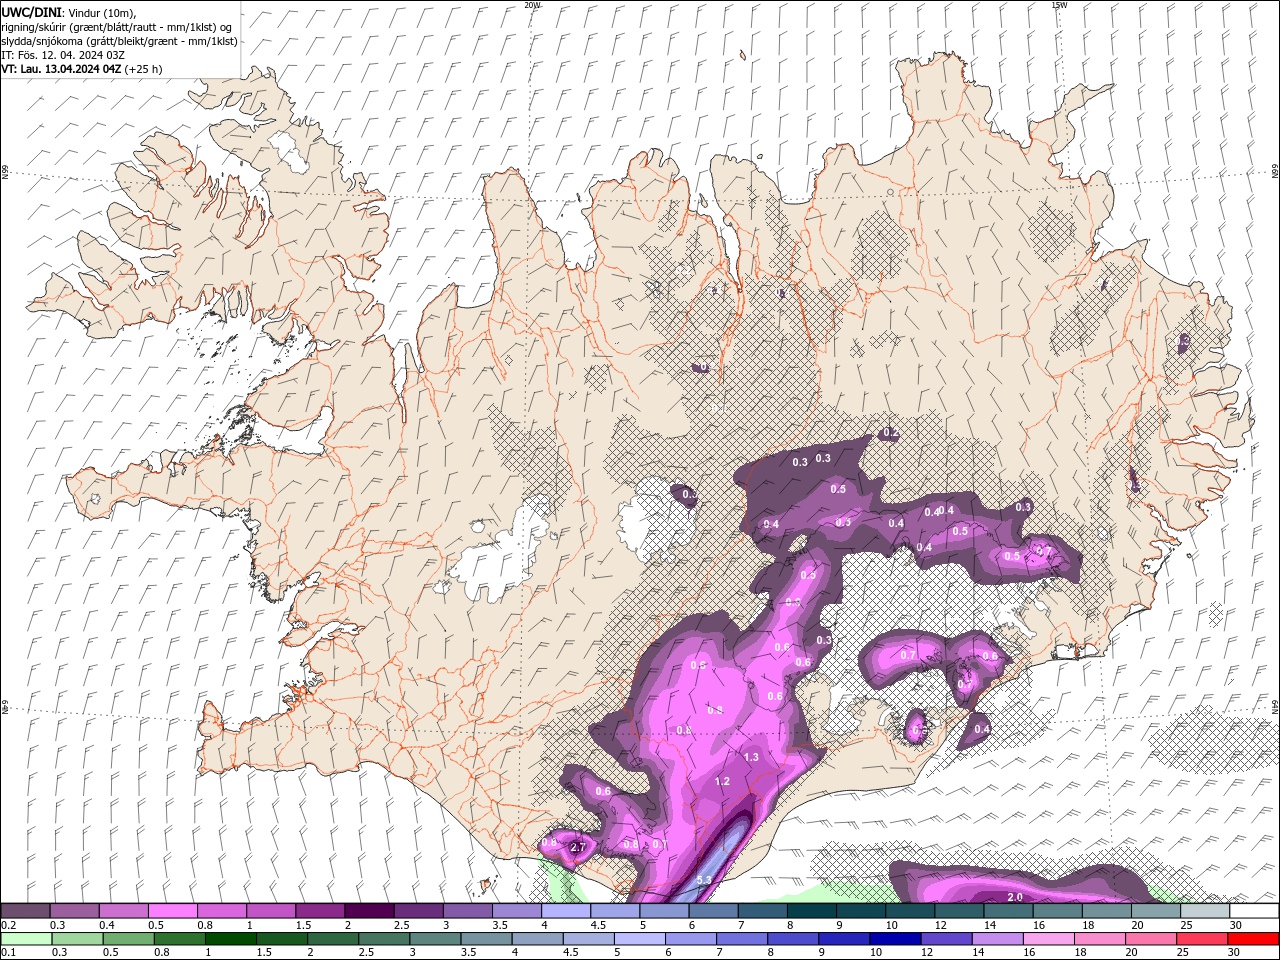Click the 'UWC/DINI' title text

[31, 12]
